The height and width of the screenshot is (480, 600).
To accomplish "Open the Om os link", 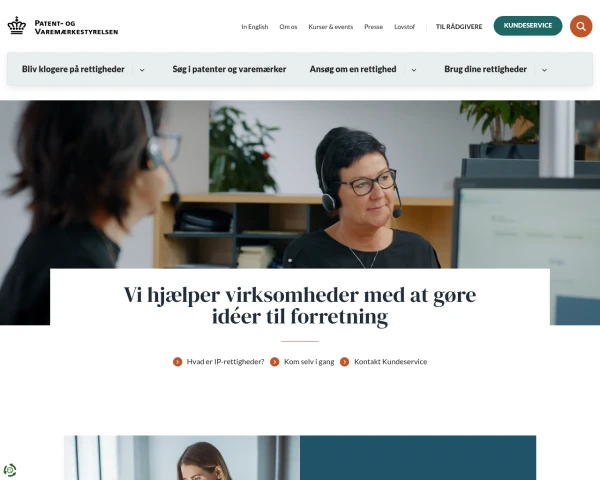I will (x=288, y=27).
